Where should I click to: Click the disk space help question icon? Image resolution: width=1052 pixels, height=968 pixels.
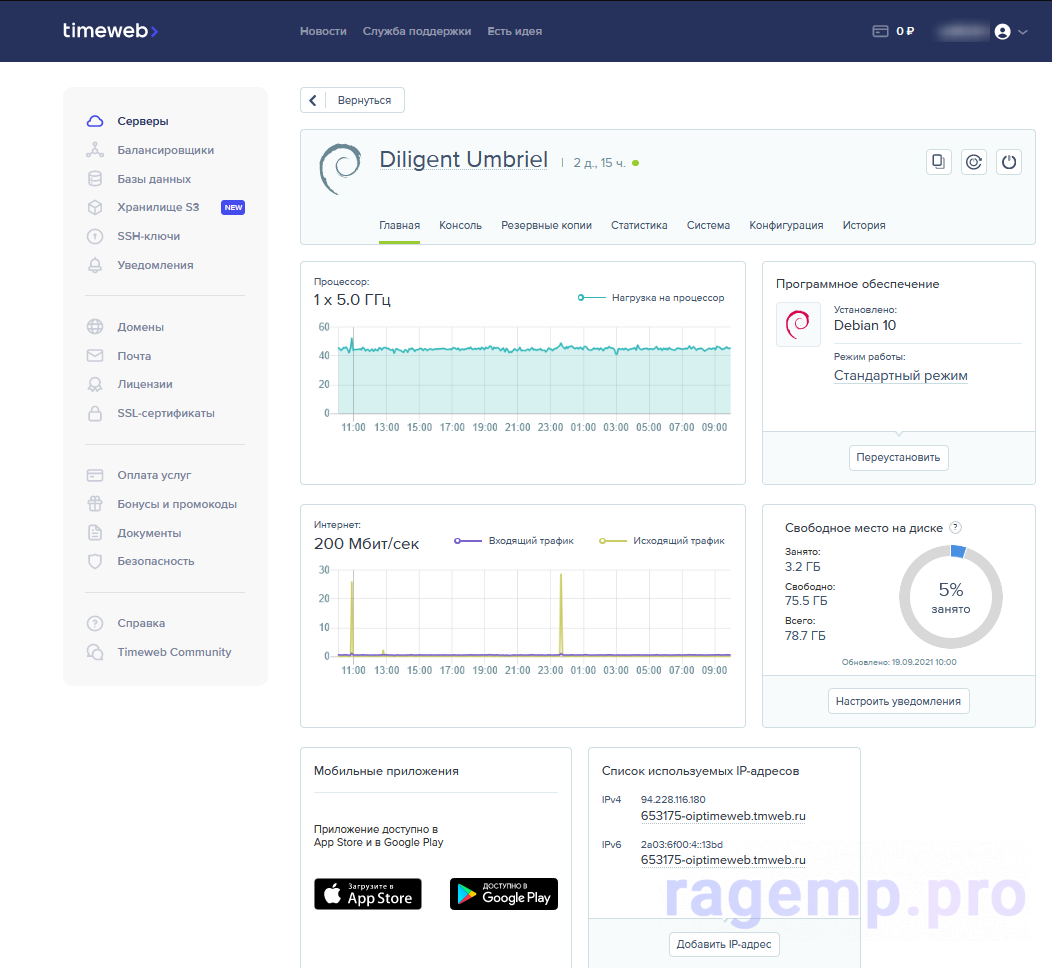[955, 527]
